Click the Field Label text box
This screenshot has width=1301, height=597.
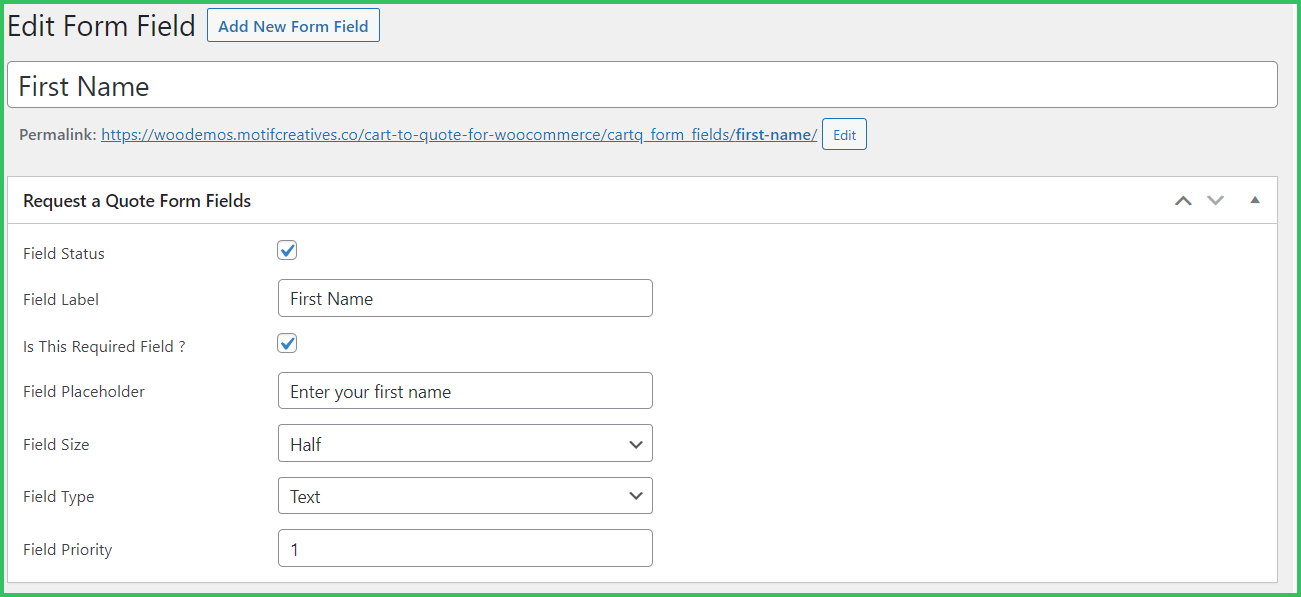coord(465,298)
